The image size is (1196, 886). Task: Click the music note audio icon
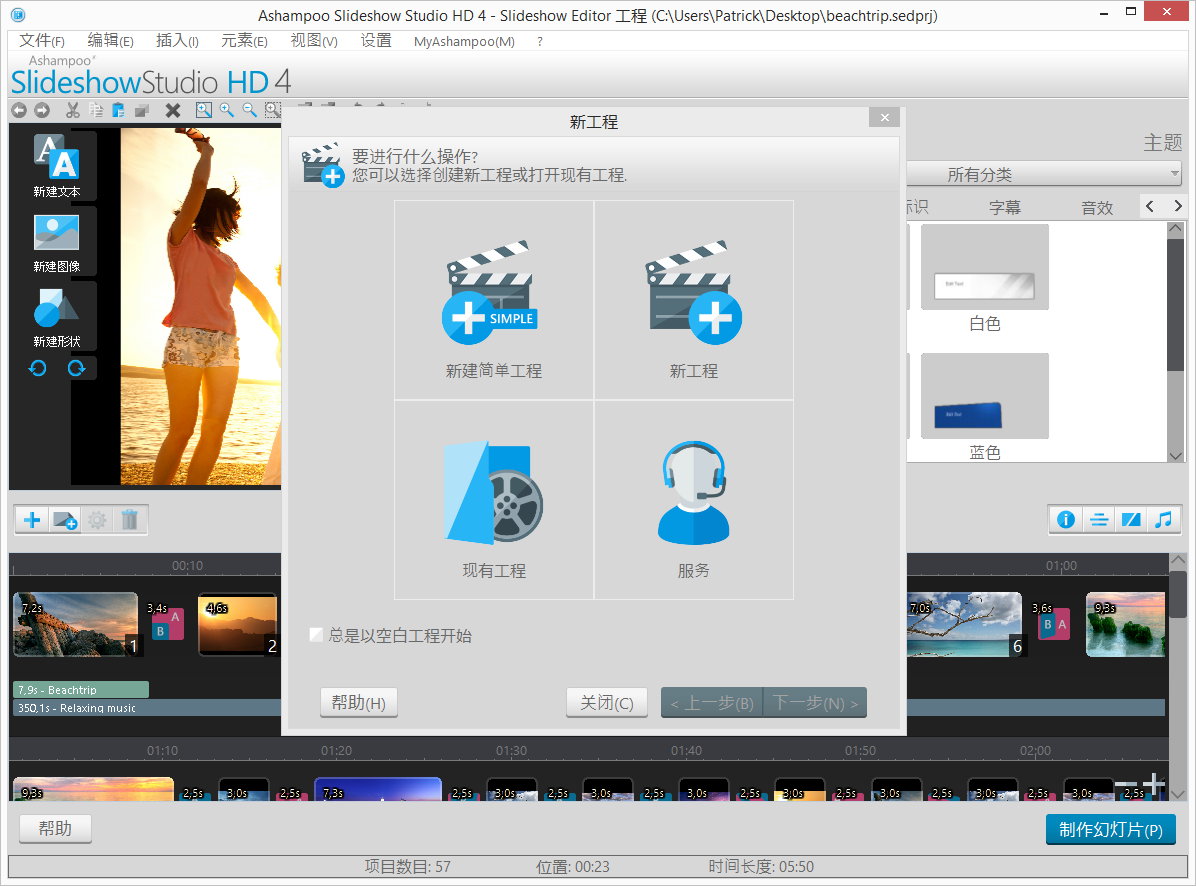click(1164, 520)
